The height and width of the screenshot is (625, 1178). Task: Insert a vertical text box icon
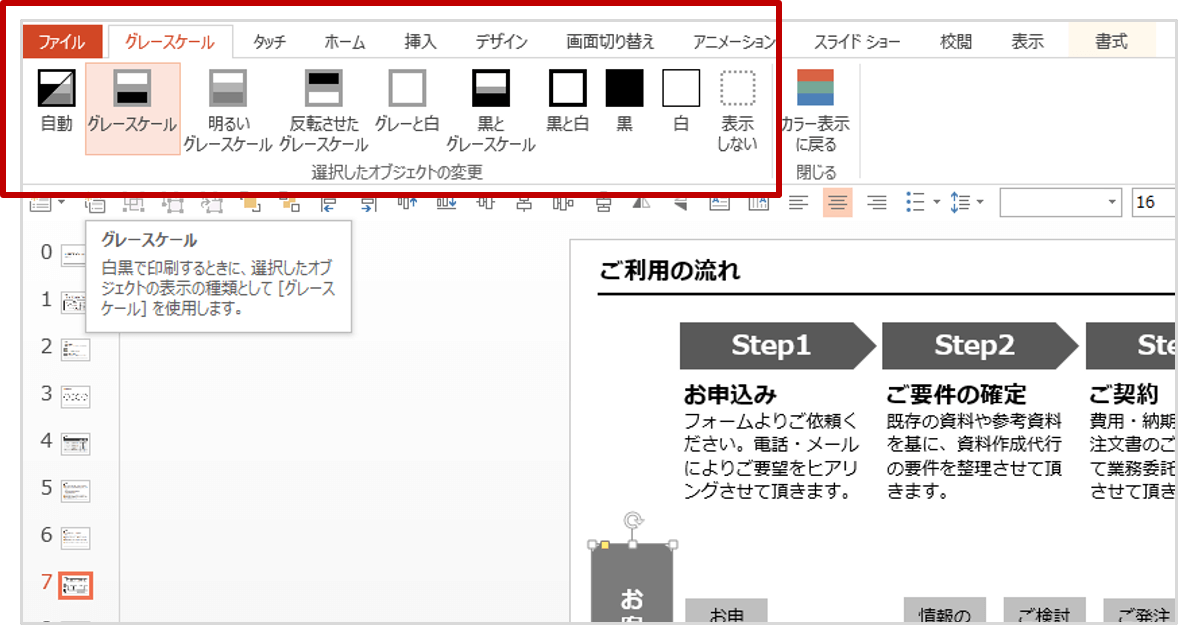pyautogui.click(x=759, y=203)
